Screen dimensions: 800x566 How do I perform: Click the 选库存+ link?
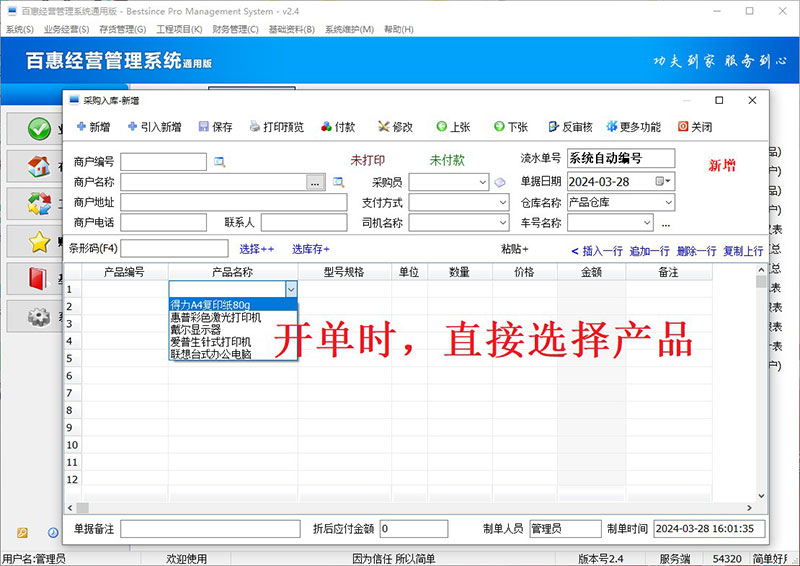coord(311,249)
